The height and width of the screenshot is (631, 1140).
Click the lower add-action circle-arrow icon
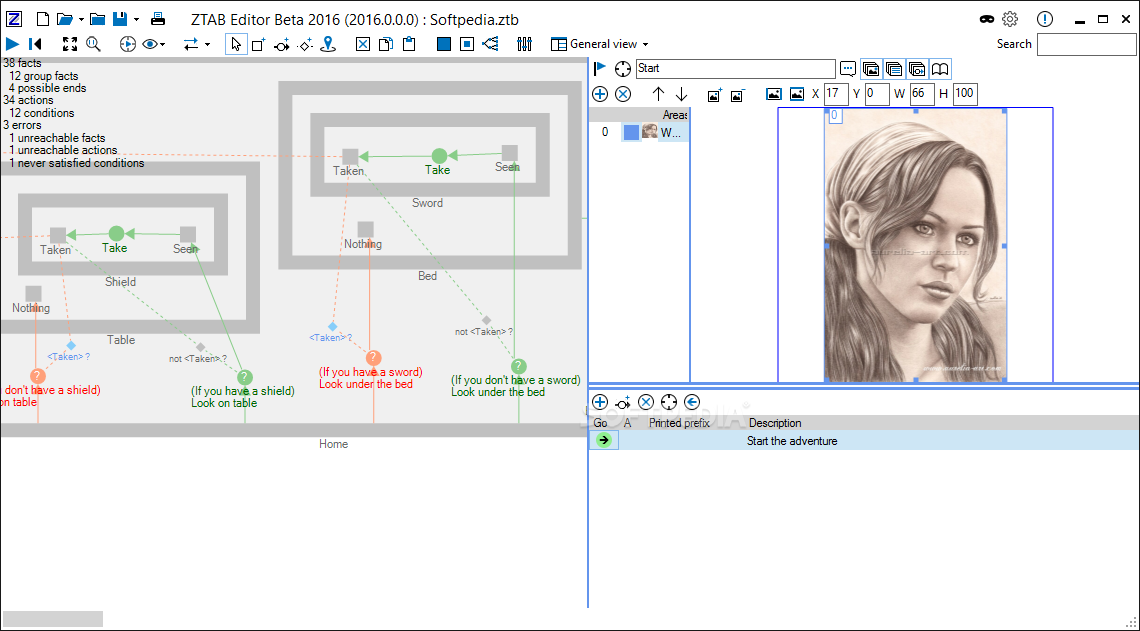point(623,403)
